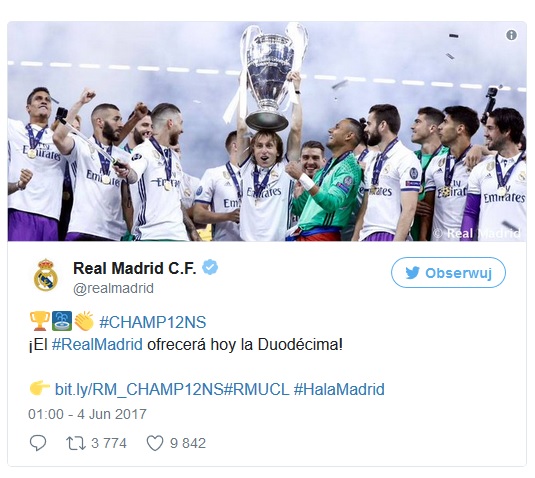Open the tweet timestamp 4 Jun 2017
The height and width of the screenshot is (478, 535).
coord(87,414)
